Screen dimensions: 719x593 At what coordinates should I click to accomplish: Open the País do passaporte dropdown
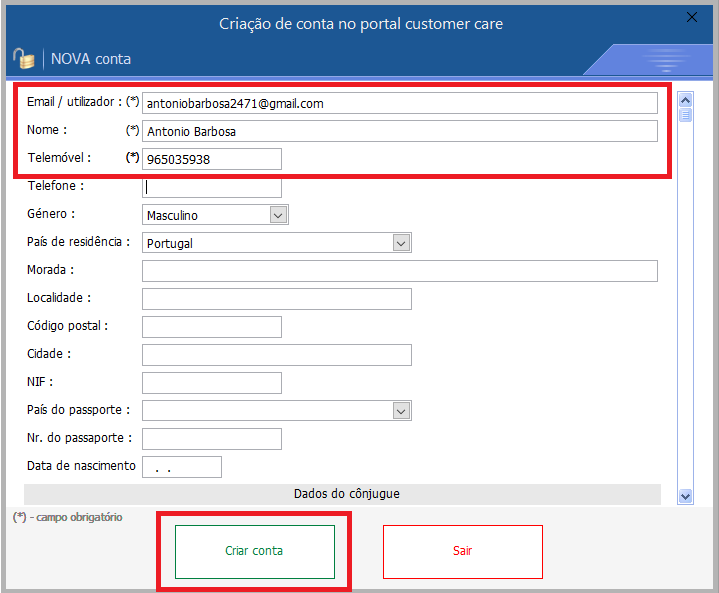(x=401, y=411)
